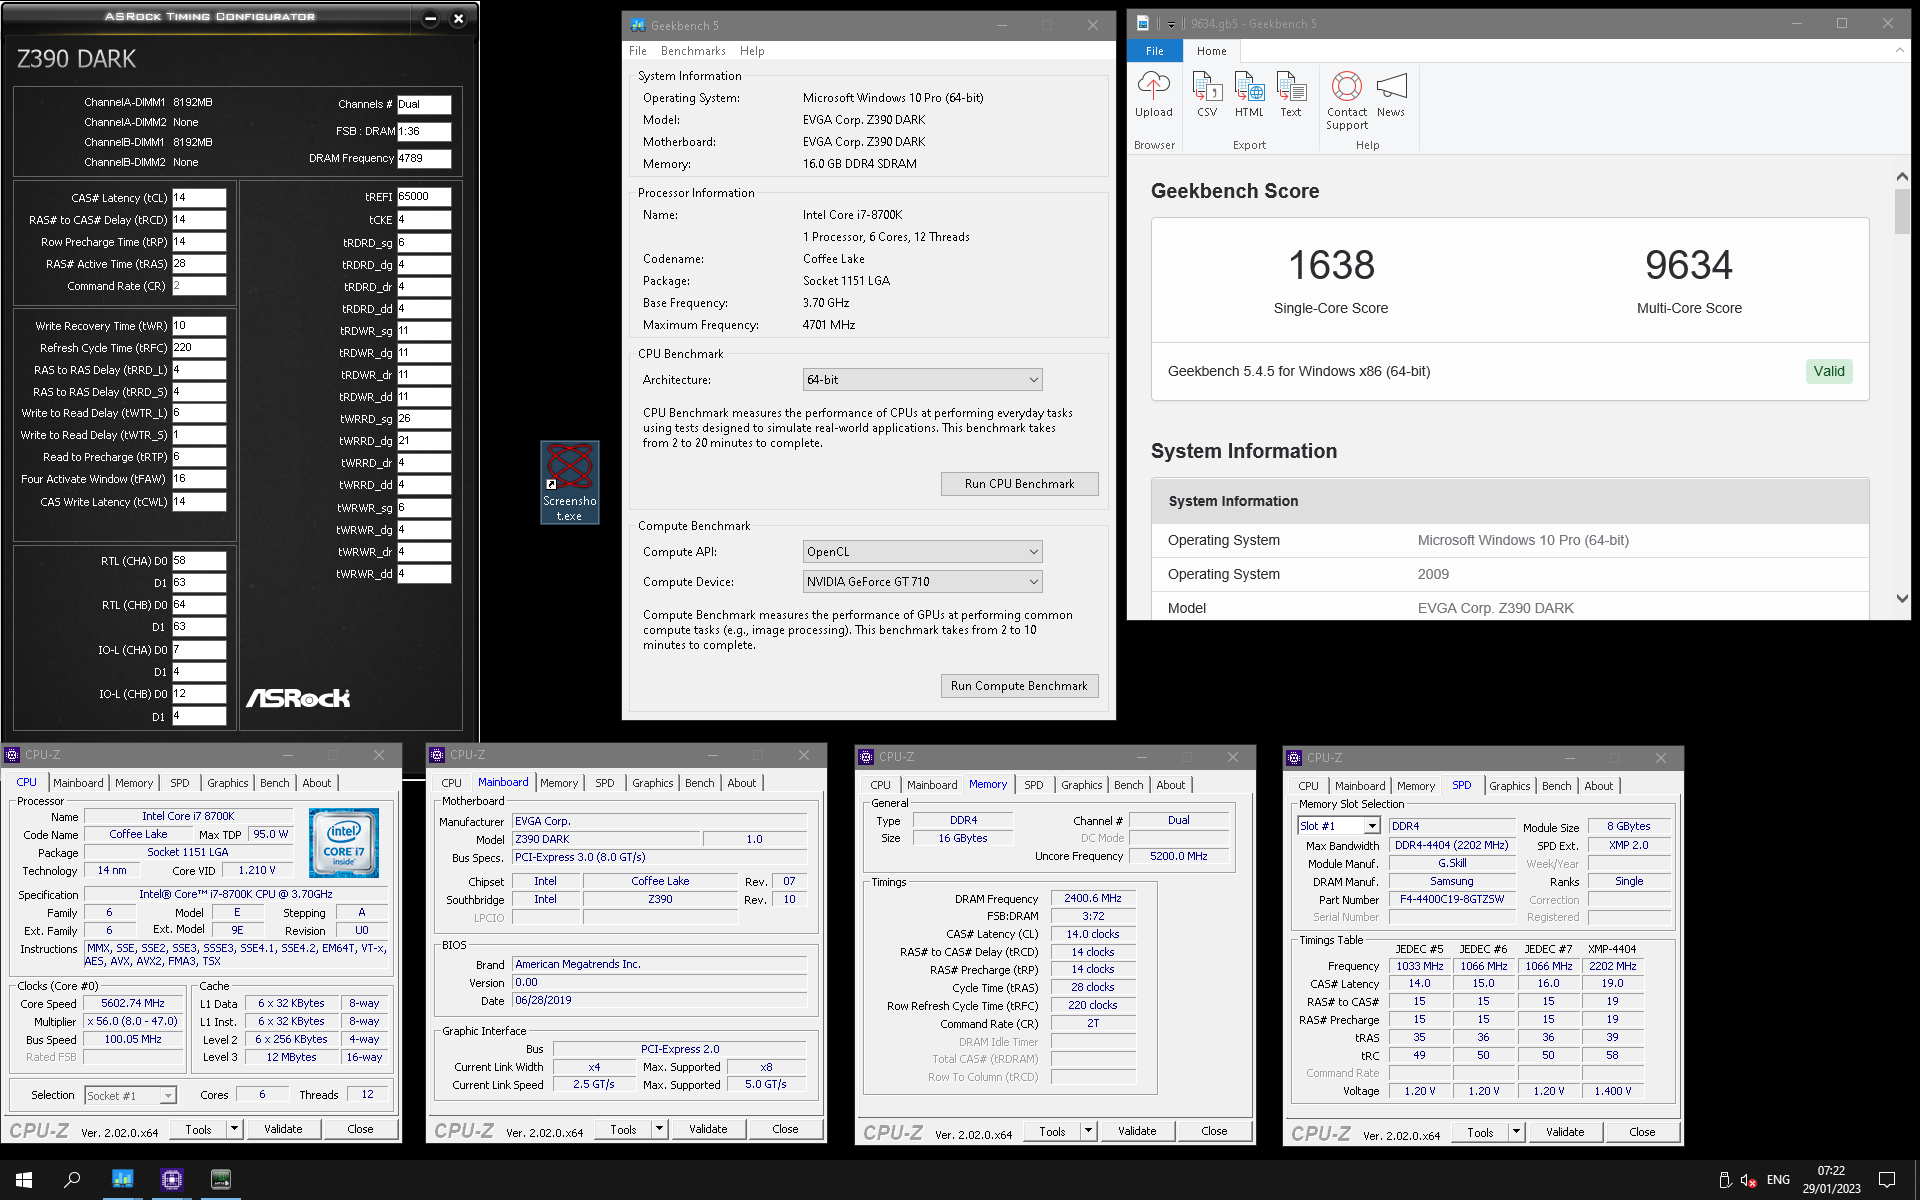Click DRAM Frequency field 4789
Image resolution: width=1920 pixels, height=1200 pixels.
pos(424,159)
